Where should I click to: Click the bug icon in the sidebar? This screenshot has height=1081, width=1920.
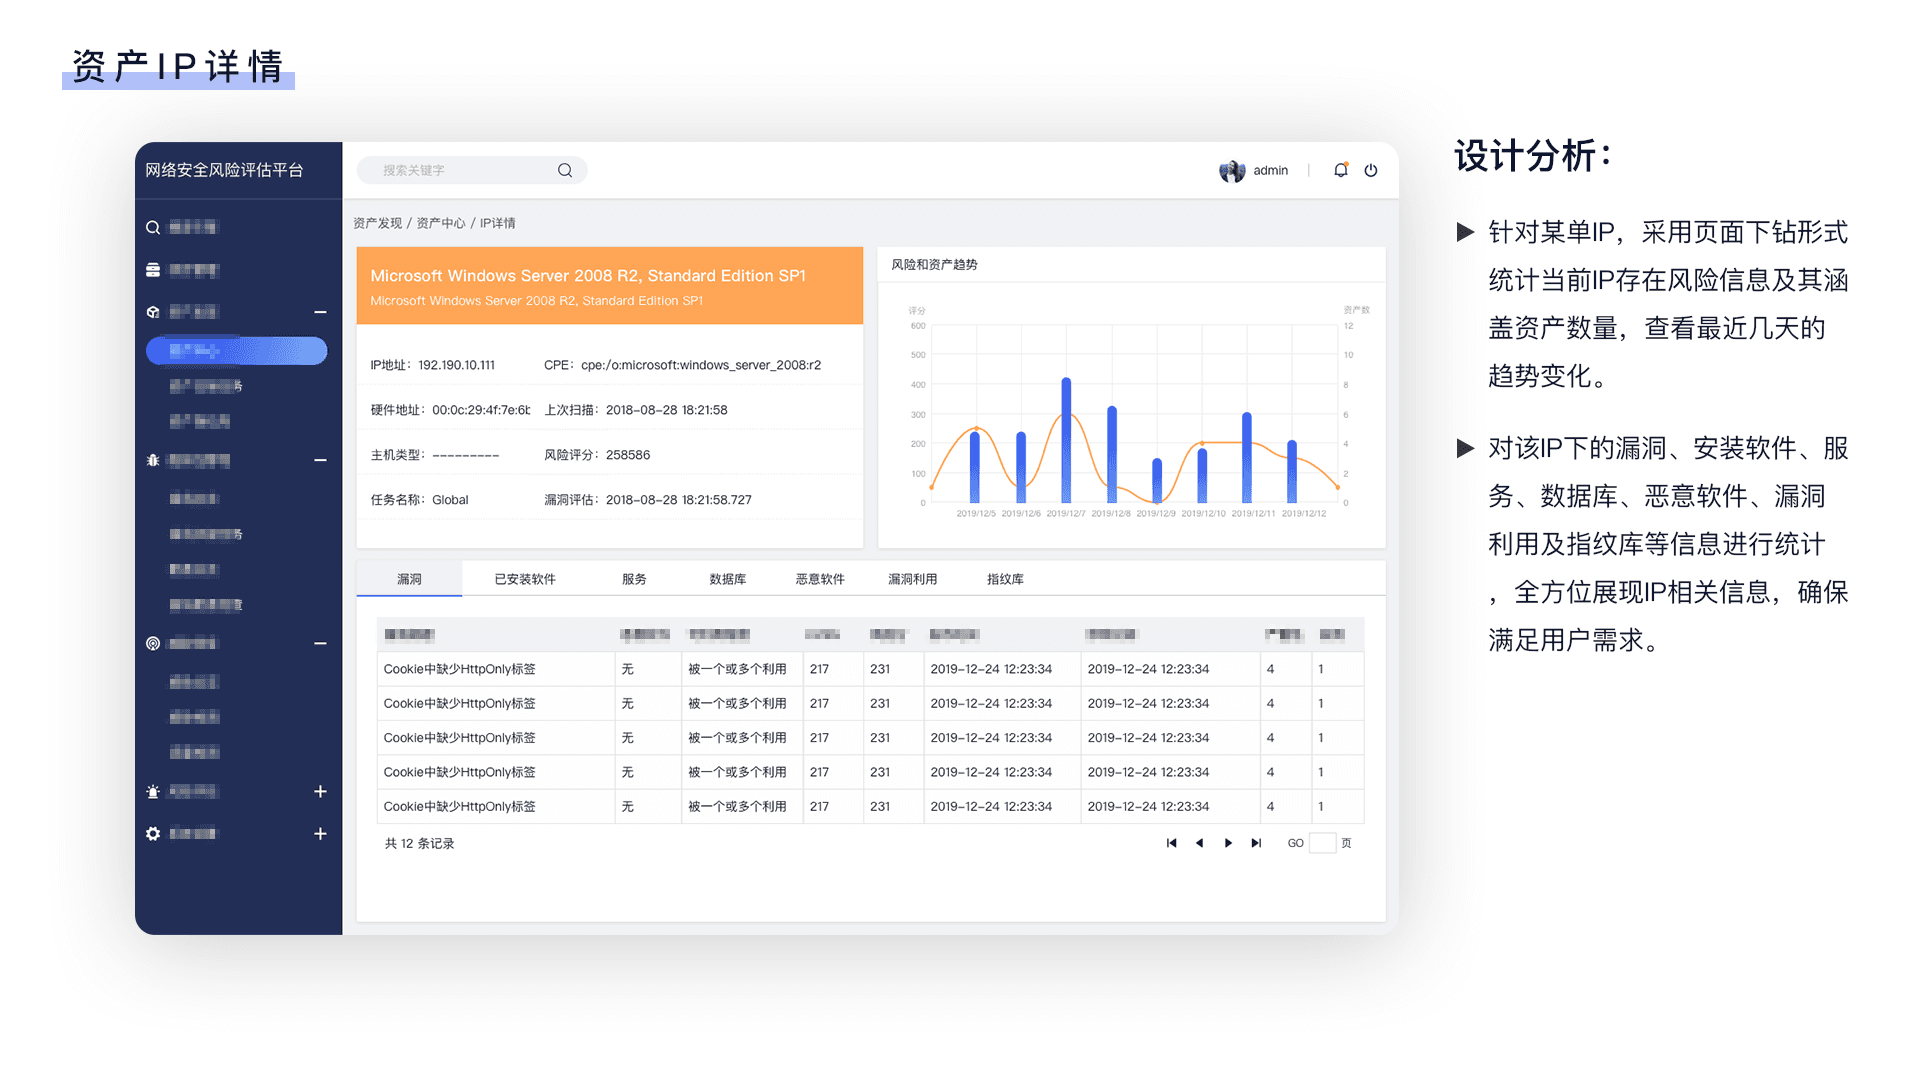(x=153, y=460)
